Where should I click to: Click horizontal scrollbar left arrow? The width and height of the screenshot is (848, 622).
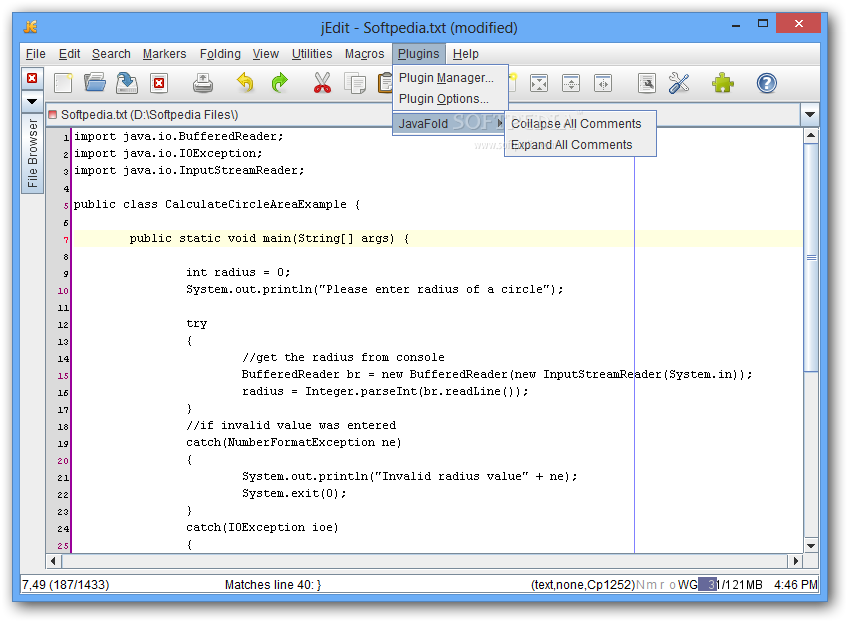53,561
